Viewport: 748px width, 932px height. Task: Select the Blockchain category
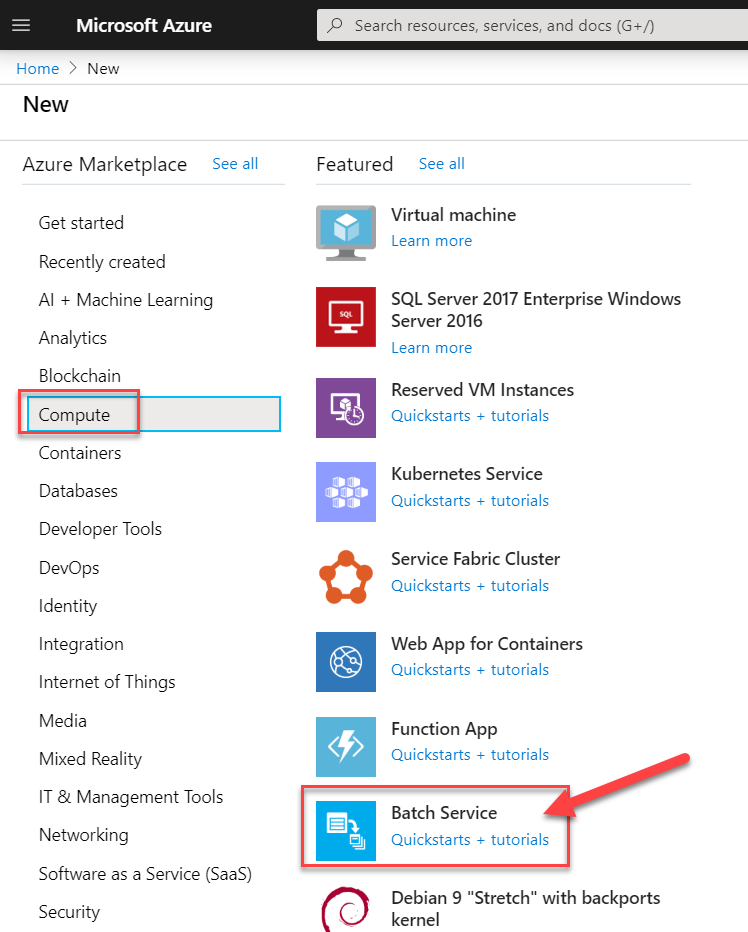[x=80, y=376]
